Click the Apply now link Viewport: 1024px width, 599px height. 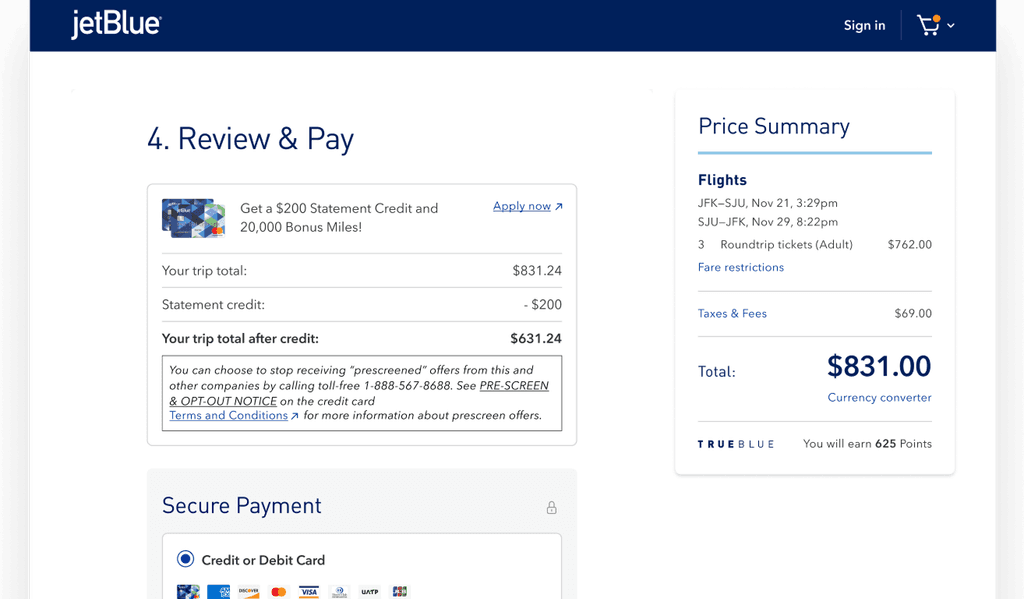point(522,206)
